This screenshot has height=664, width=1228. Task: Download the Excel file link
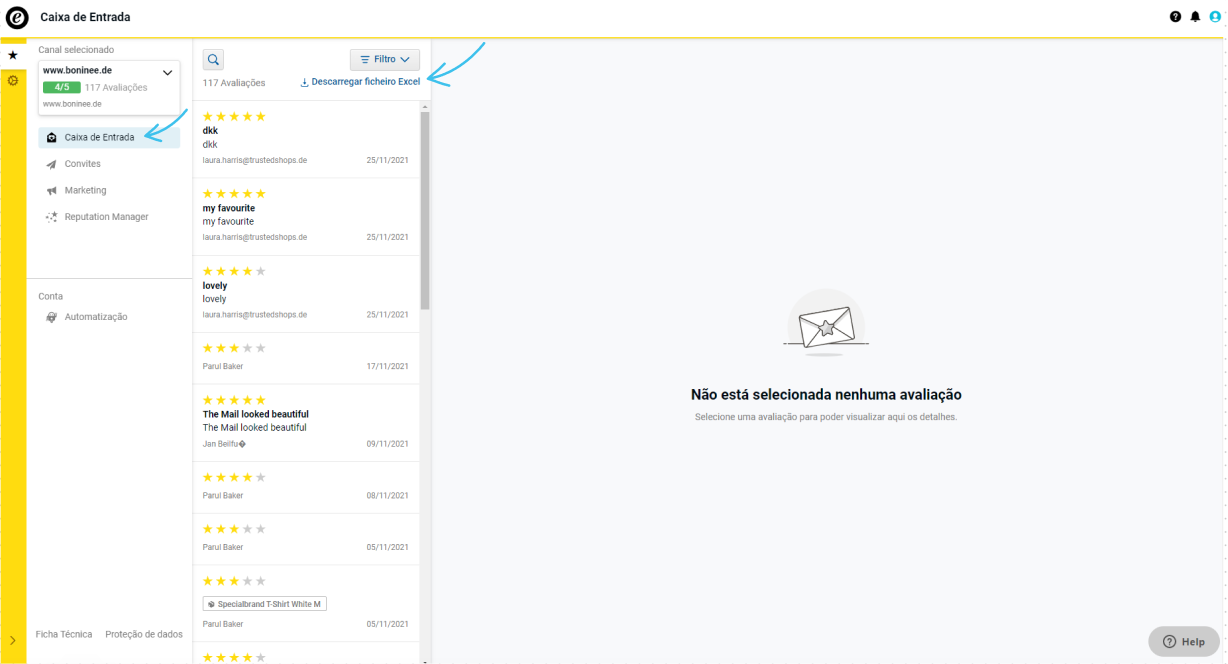coord(361,82)
